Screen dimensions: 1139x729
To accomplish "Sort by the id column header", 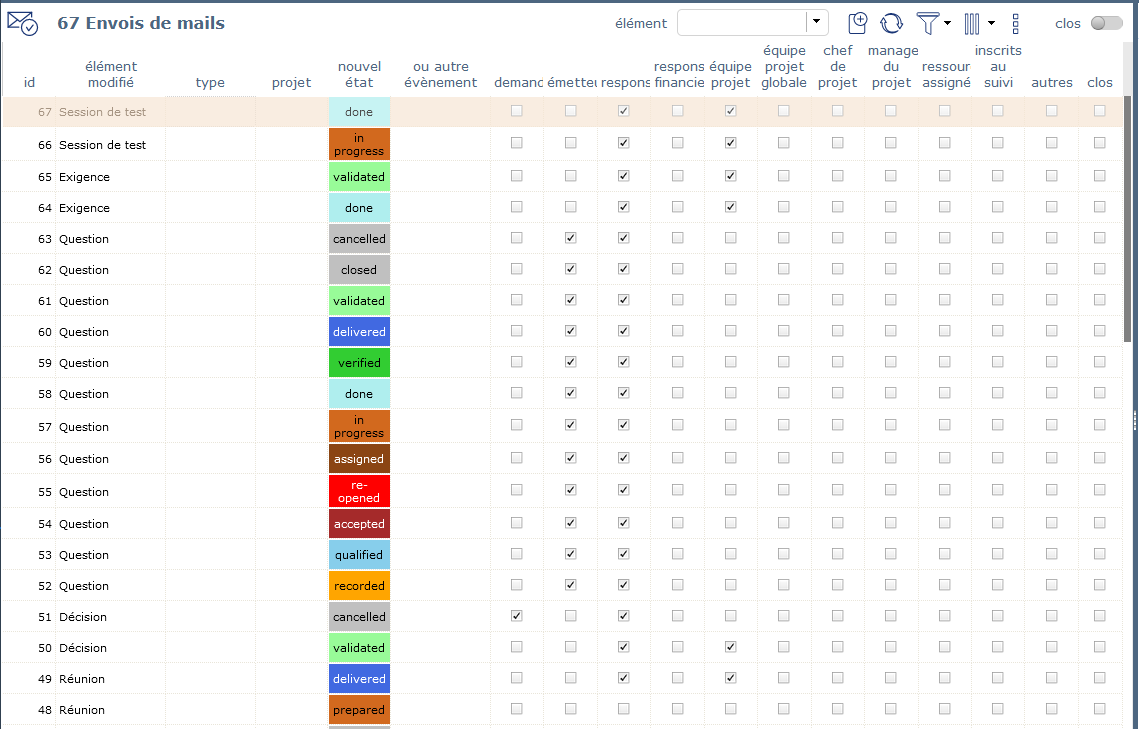I will (x=29, y=83).
